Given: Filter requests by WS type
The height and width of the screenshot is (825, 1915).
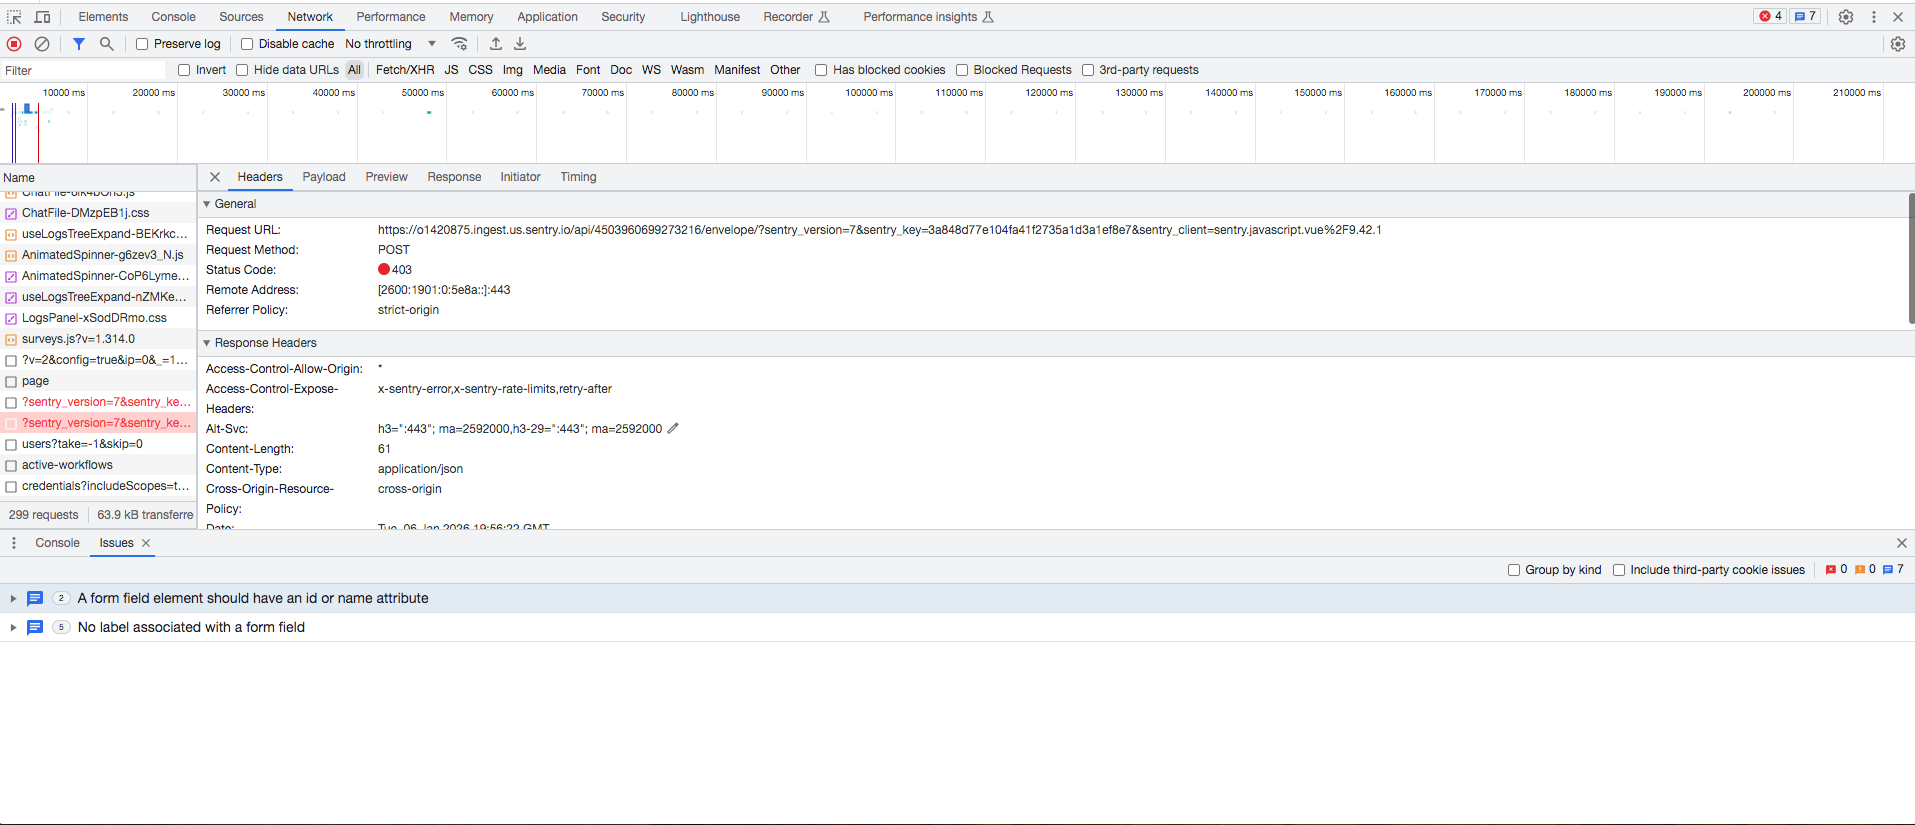Looking at the screenshot, I should click(651, 70).
